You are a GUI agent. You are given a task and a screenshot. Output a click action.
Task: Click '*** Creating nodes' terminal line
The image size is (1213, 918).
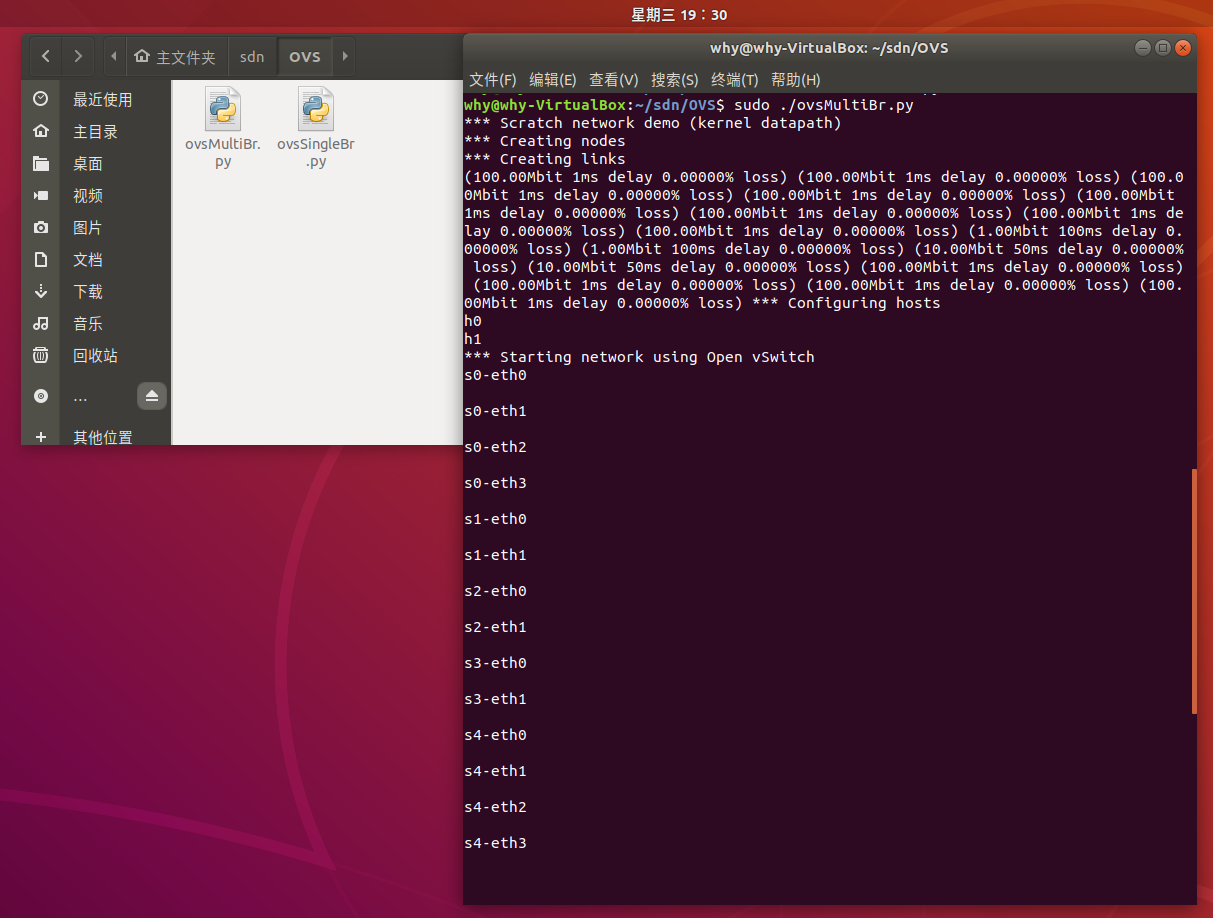(x=545, y=141)
